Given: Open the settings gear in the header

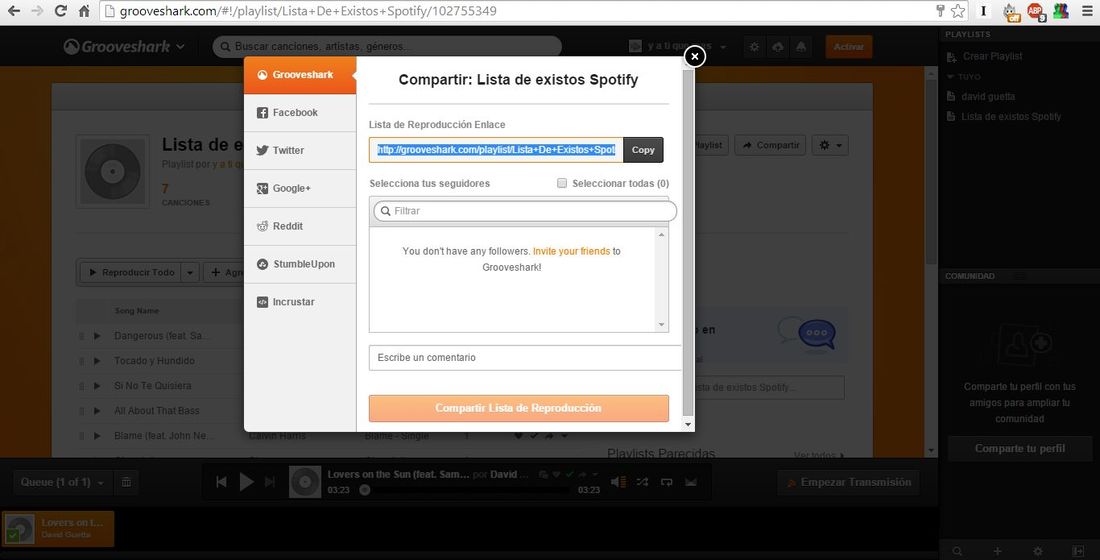Looking at the screenshot, I should [754, 47].
